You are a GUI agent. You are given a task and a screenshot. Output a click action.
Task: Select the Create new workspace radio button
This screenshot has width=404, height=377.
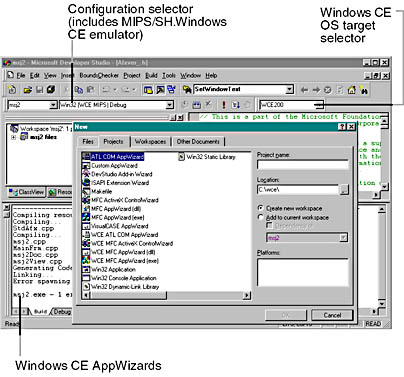(261, 208)
